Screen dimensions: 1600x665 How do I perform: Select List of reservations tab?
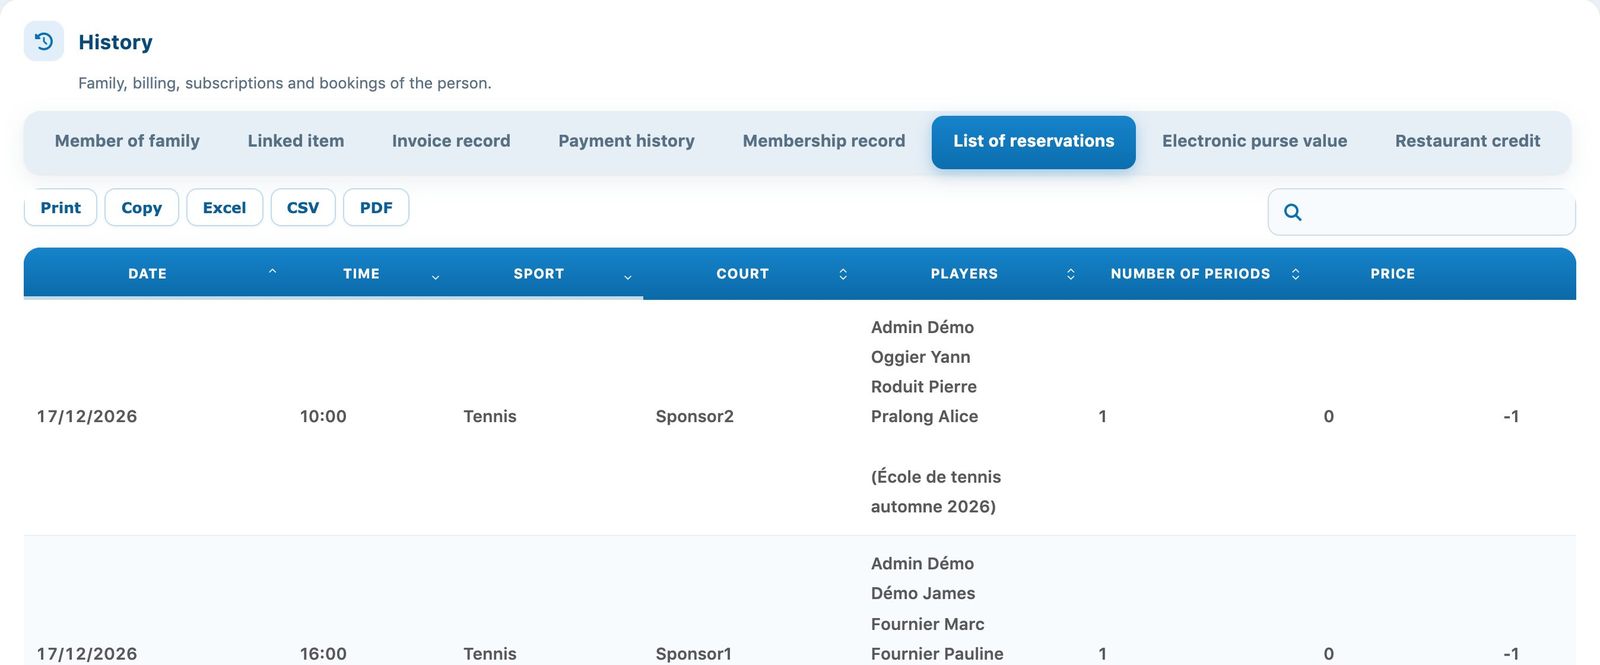point(1034,141)
